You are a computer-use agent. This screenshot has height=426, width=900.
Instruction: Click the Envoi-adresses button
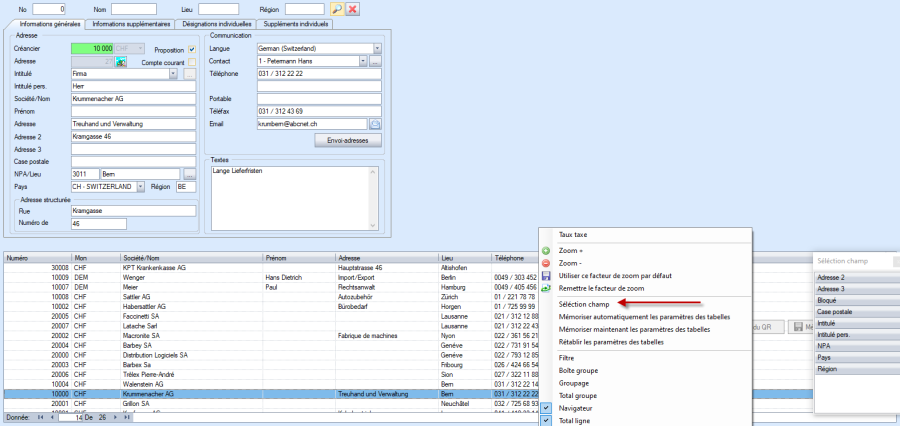point(348,141)
